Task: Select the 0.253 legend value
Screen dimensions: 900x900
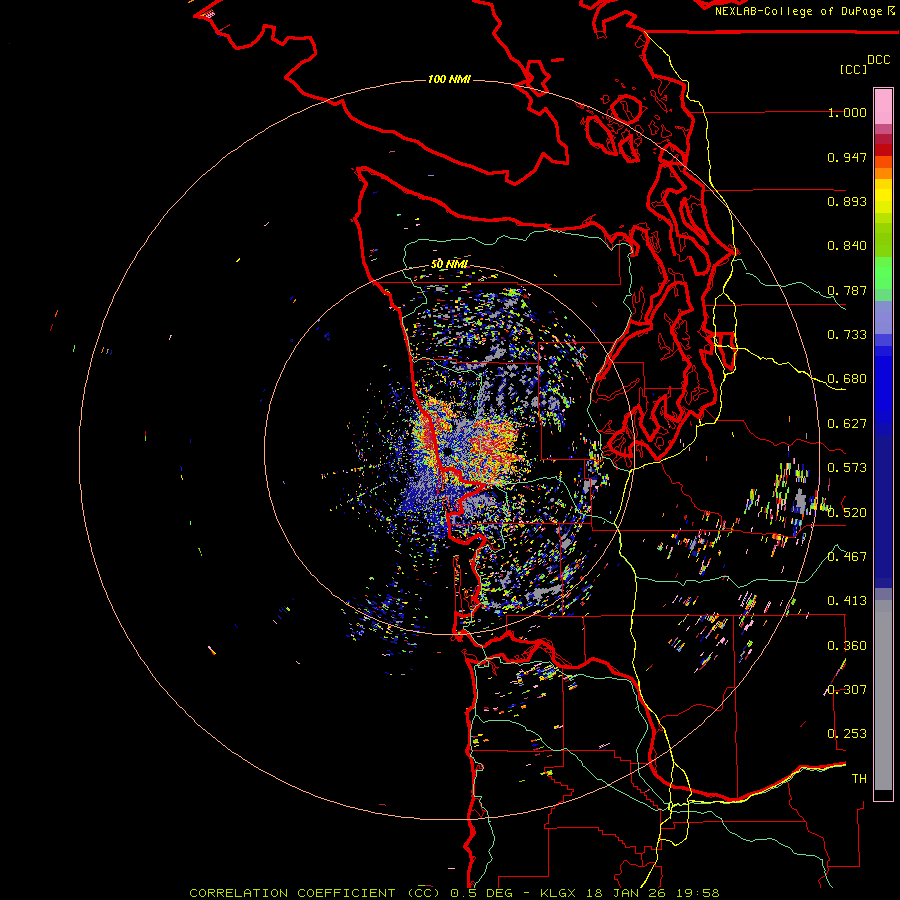Action: click(847, 734)
